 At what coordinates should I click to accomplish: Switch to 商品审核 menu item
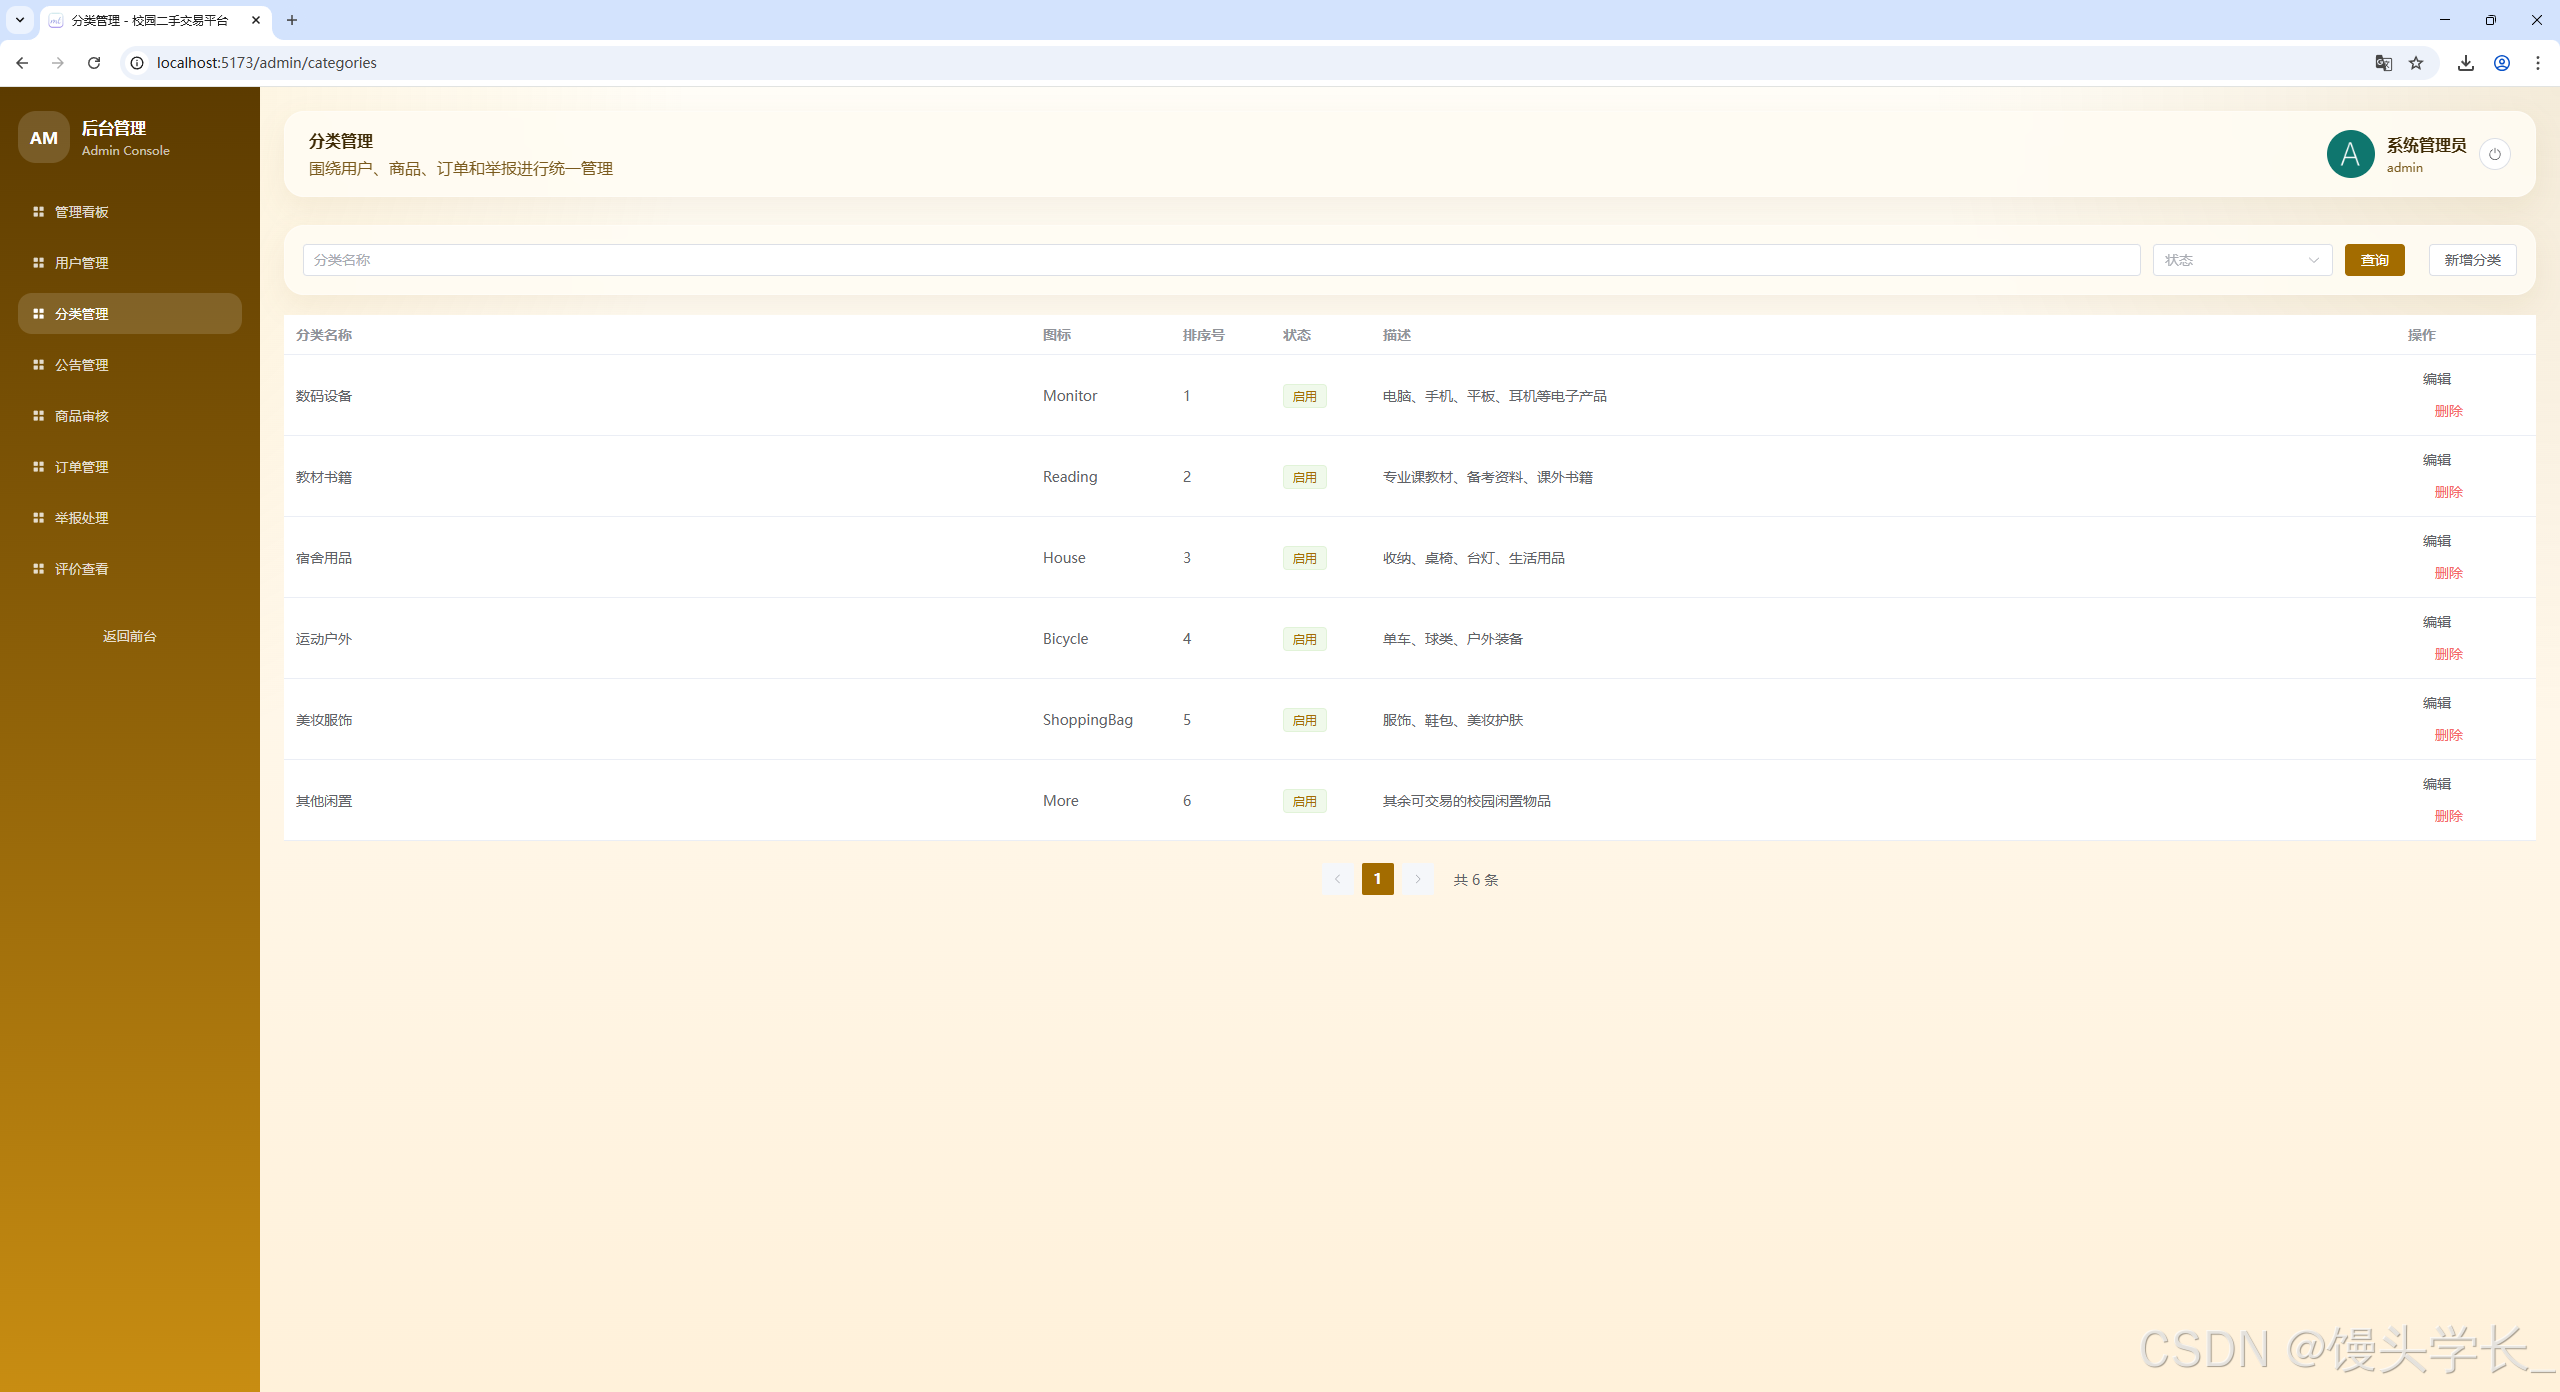[x=82, y=416]
